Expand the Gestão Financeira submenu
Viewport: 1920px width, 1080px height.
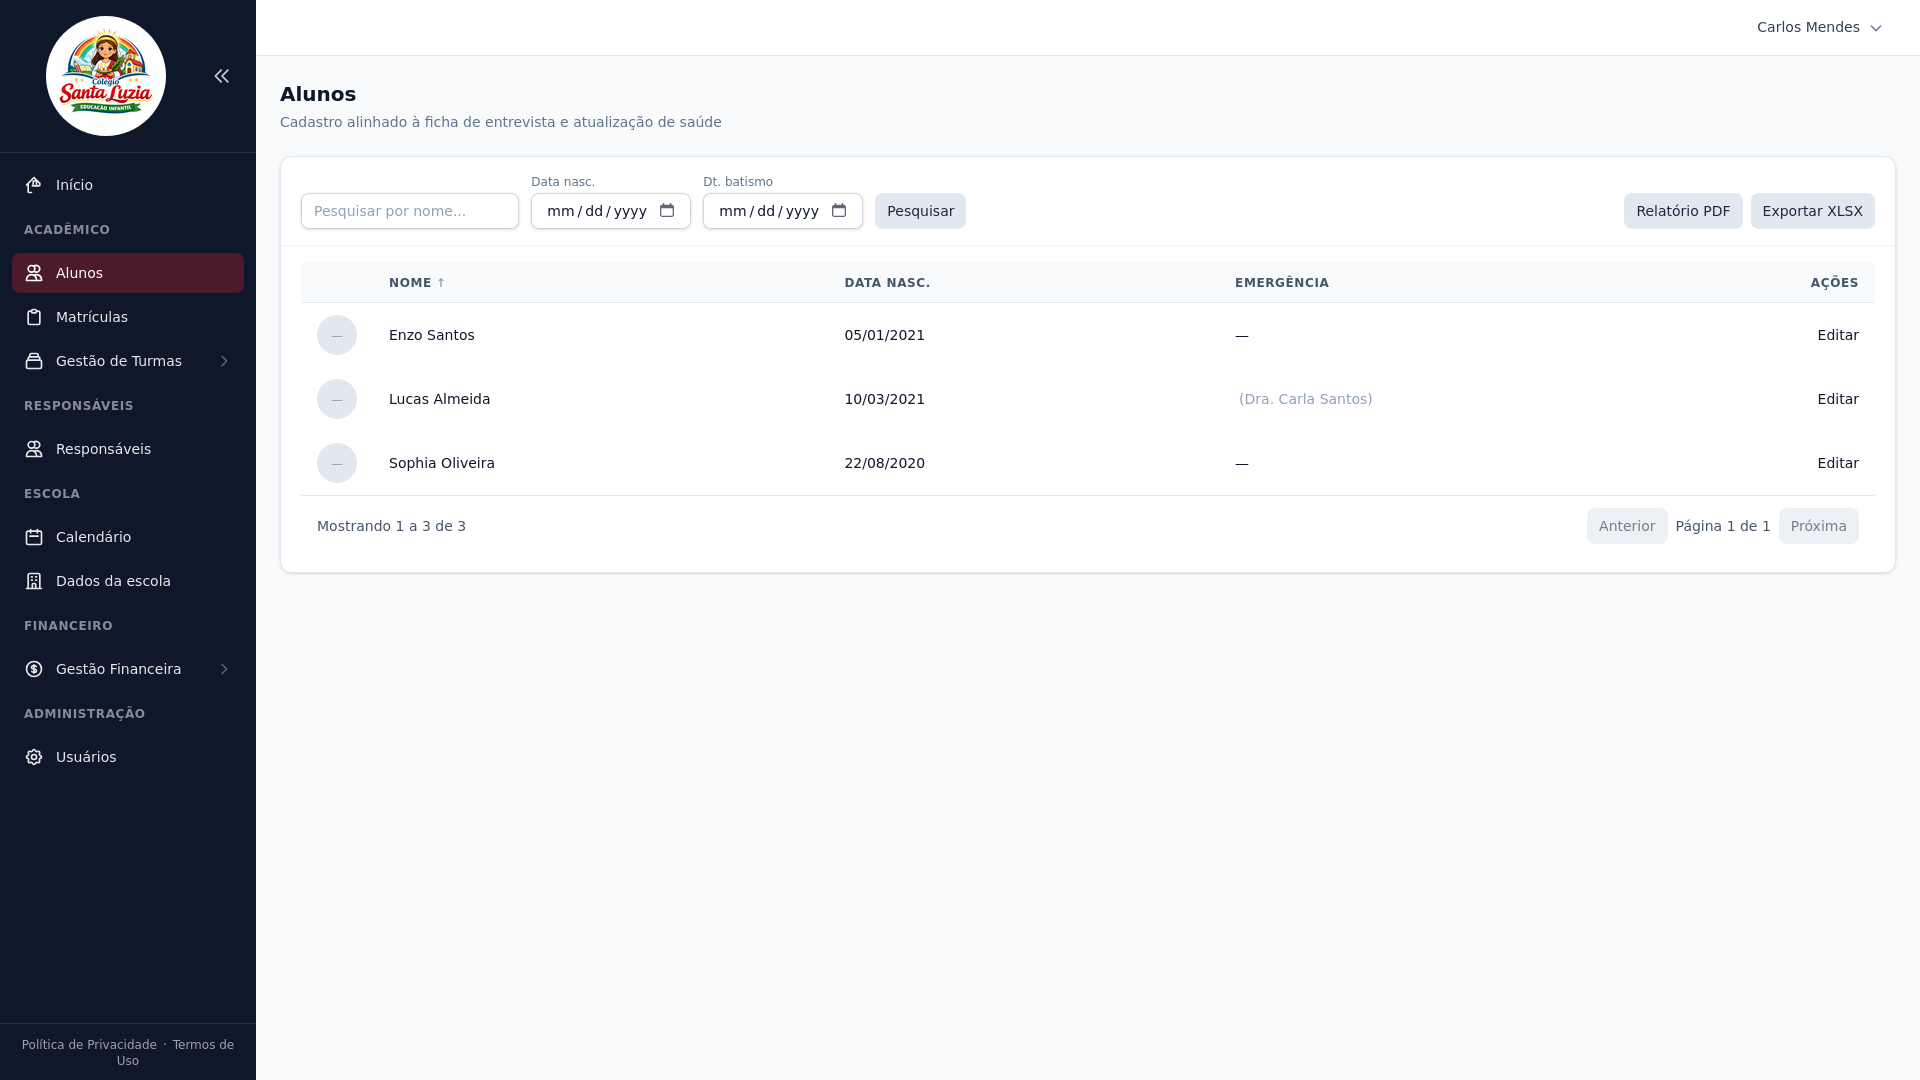[x=224, y=669]
